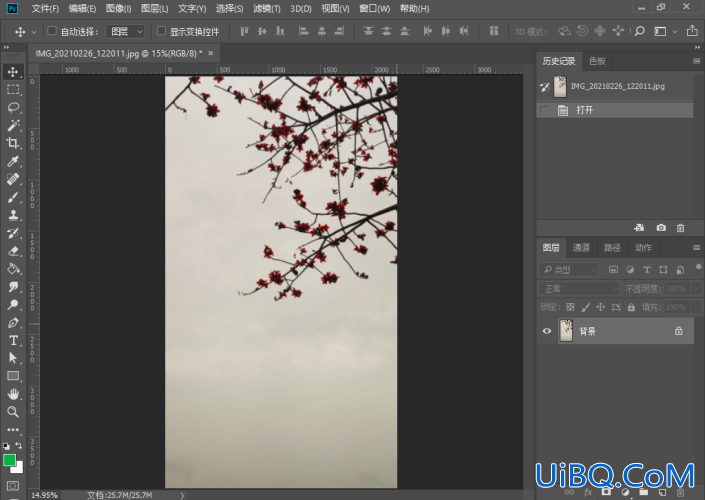705x500 pixels.
Task: Switch to the 通道 tab
Action: click(581, 247)
